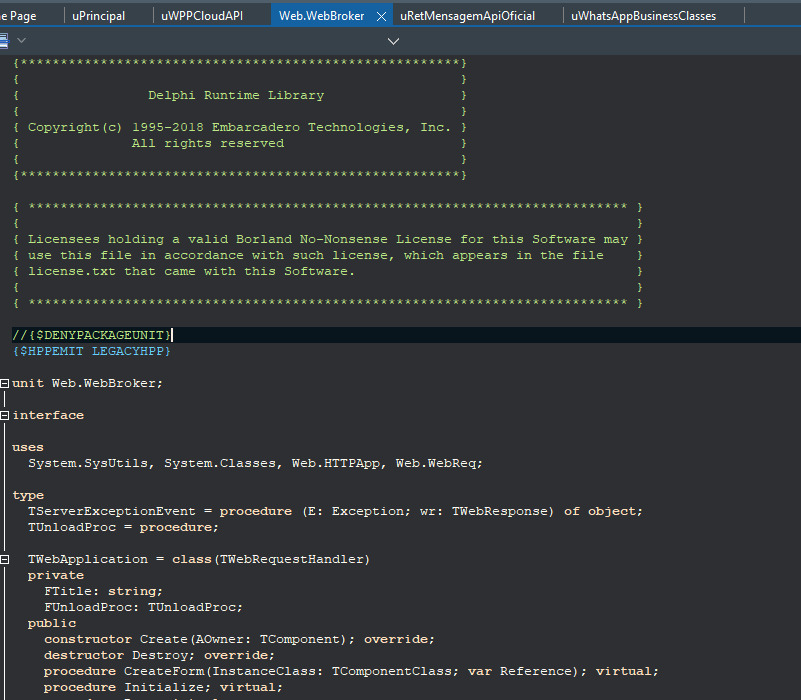Click the navigation icon left of the class dropdown
This screenshot has height=700, width=801.
[3, 41]
